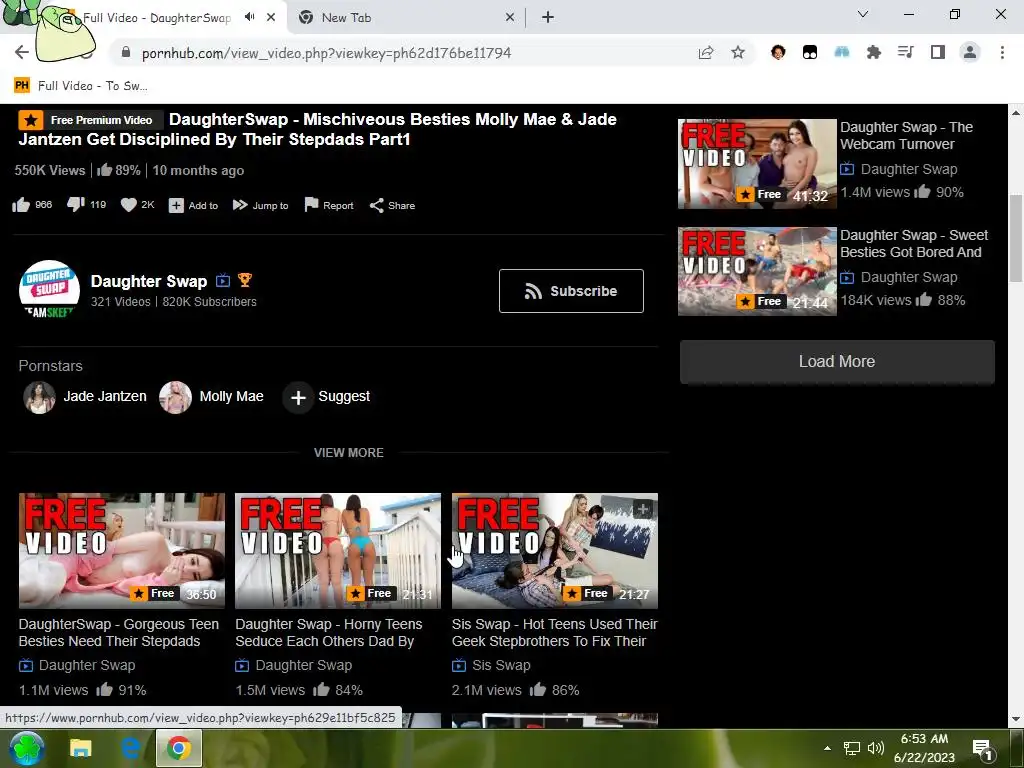Open the channel logo avatar
1024x768 pixels.
tap(50, 290)
